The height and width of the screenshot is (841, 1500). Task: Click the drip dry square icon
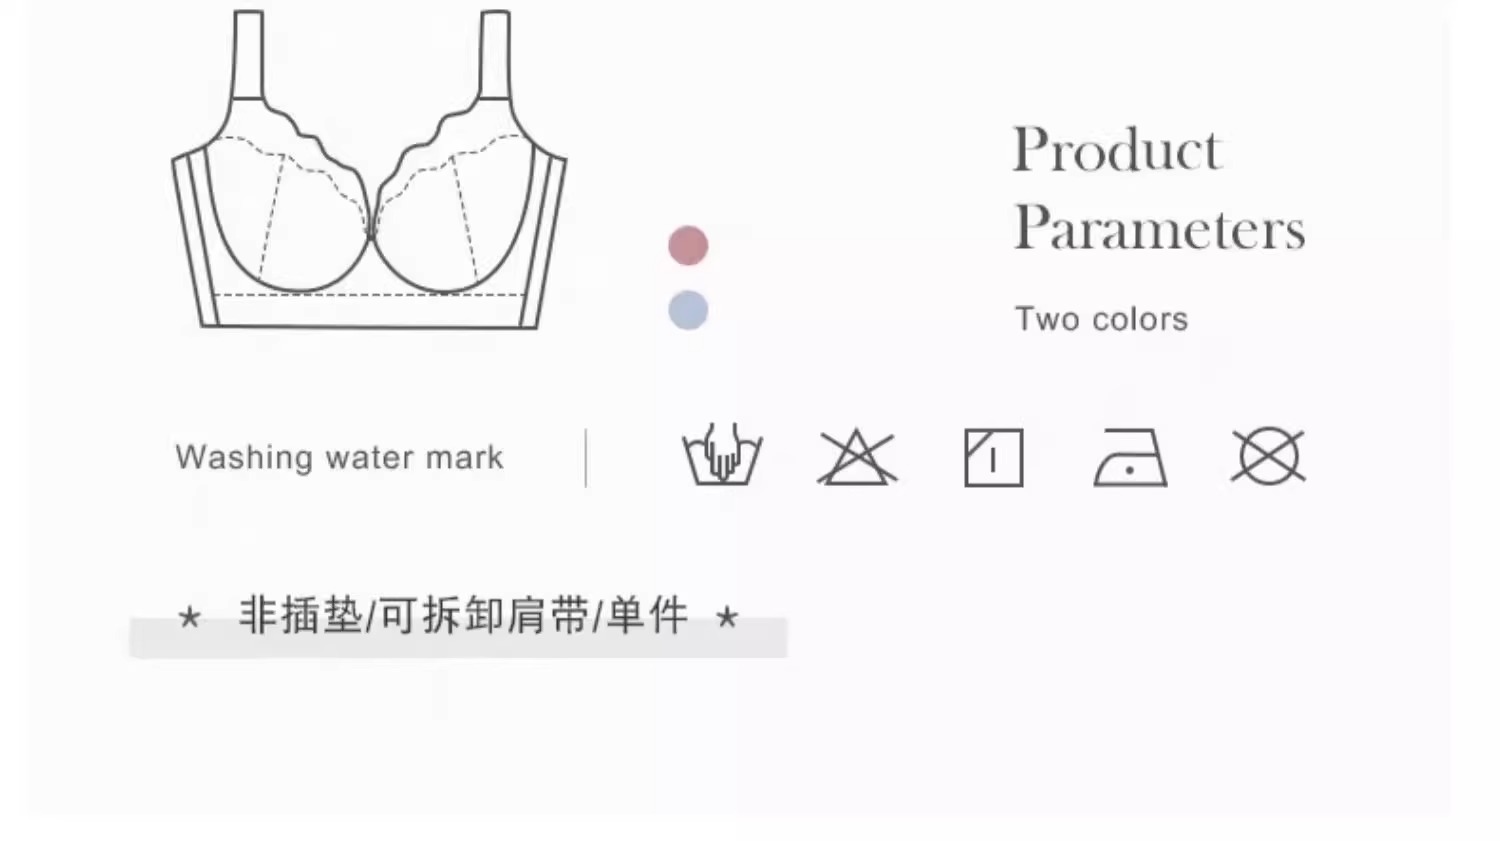tap(993, 458)
